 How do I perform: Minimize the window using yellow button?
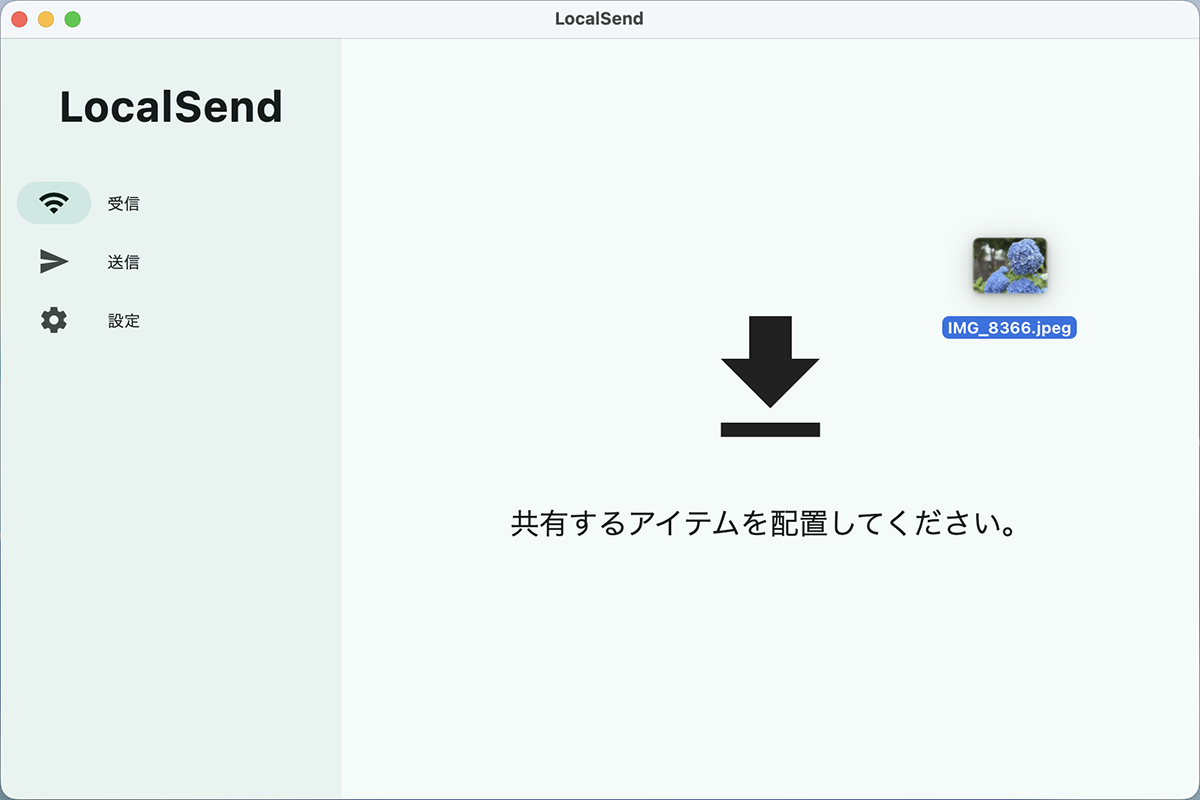[x=45, y=19]
